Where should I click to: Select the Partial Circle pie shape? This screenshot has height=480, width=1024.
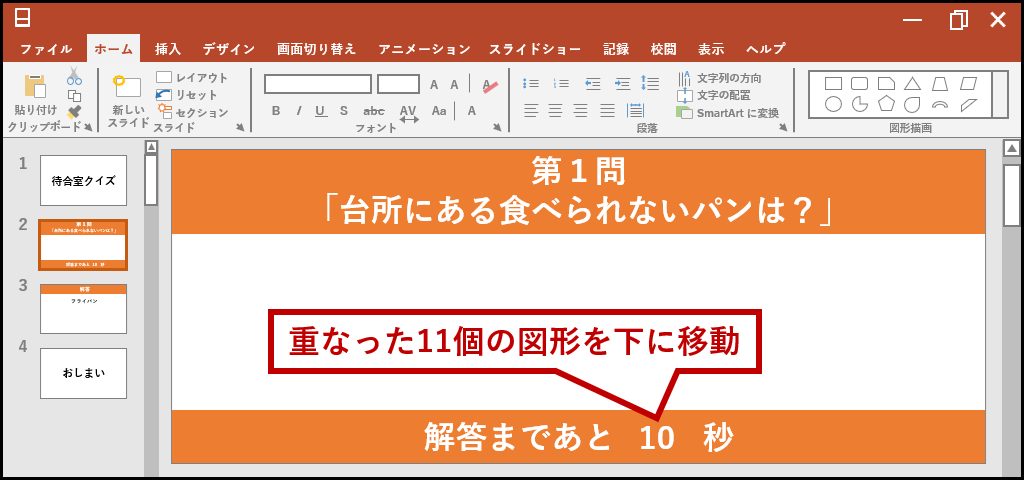click(859, 104)
